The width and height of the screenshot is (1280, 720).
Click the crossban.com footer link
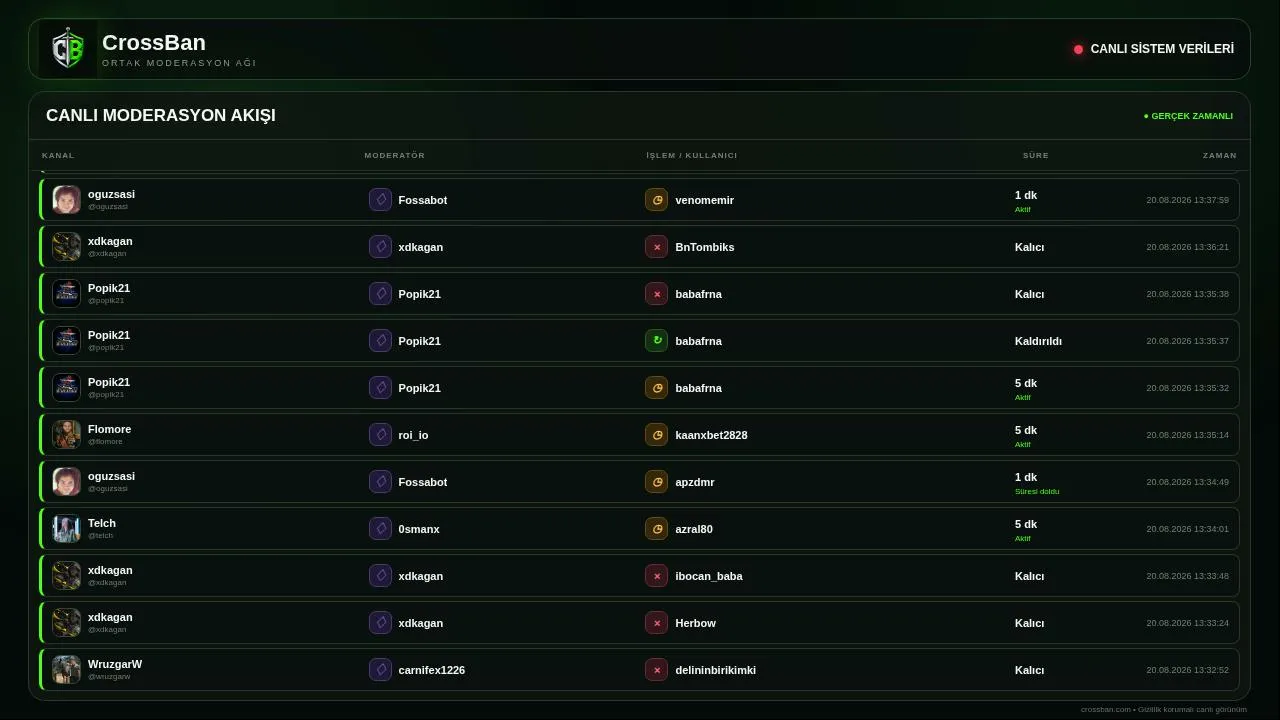pos(1105,710)
